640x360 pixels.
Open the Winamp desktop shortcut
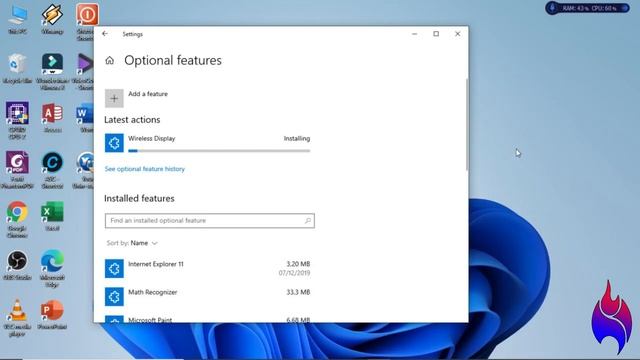click(52, 20)
